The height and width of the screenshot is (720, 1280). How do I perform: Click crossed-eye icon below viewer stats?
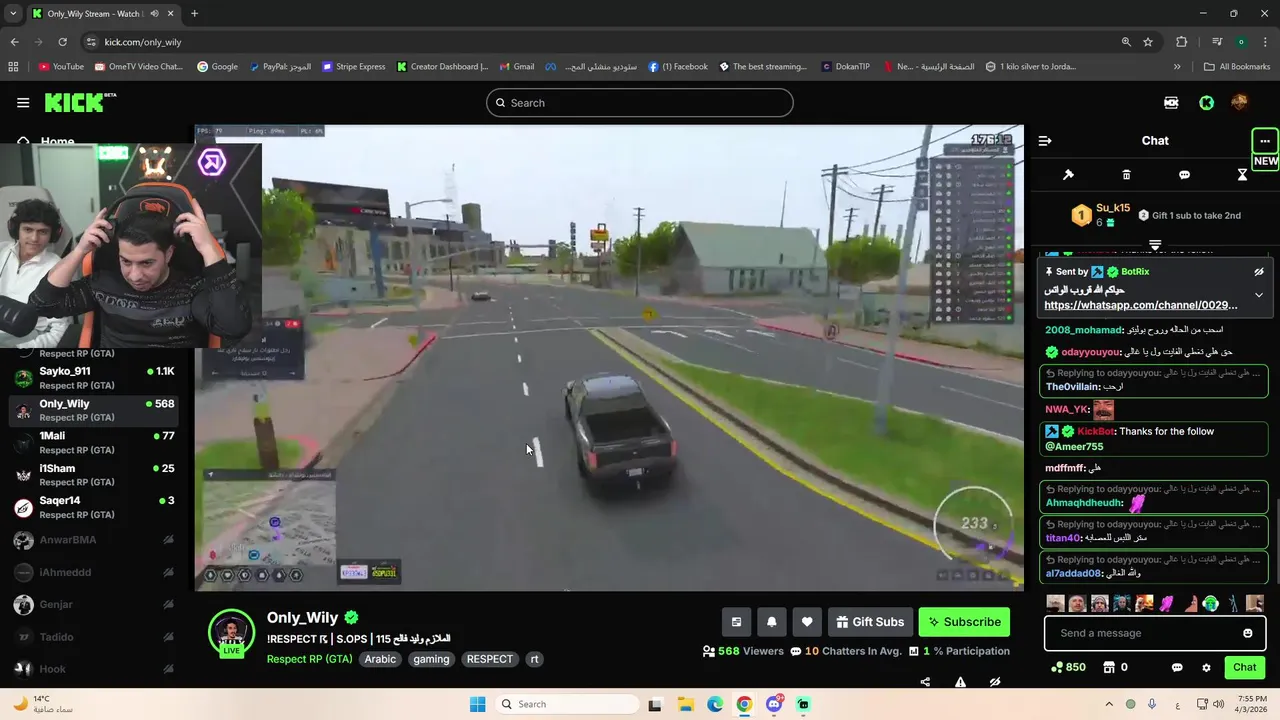[x=995, y=682]
